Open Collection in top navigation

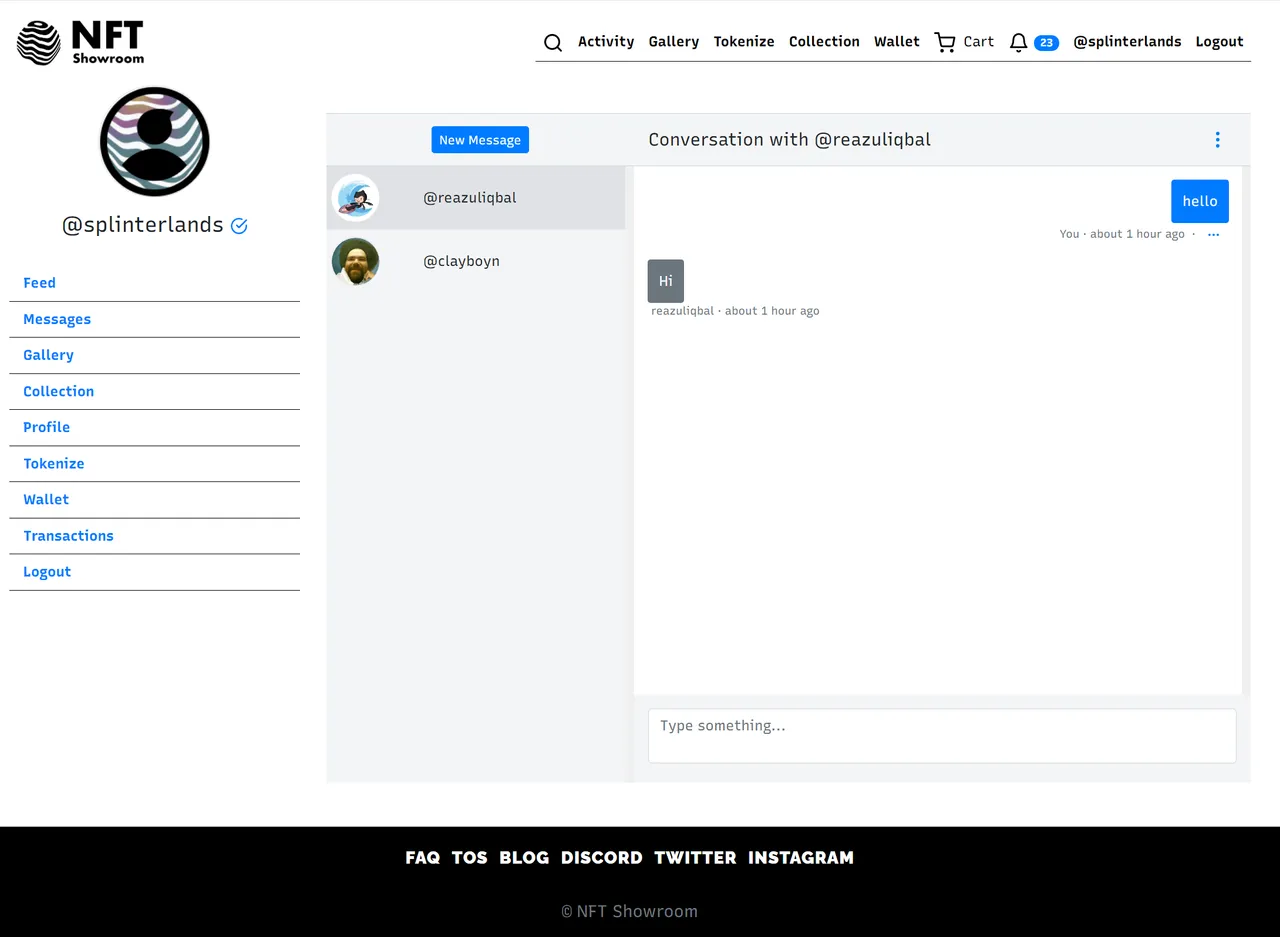[x=824, y=42]
